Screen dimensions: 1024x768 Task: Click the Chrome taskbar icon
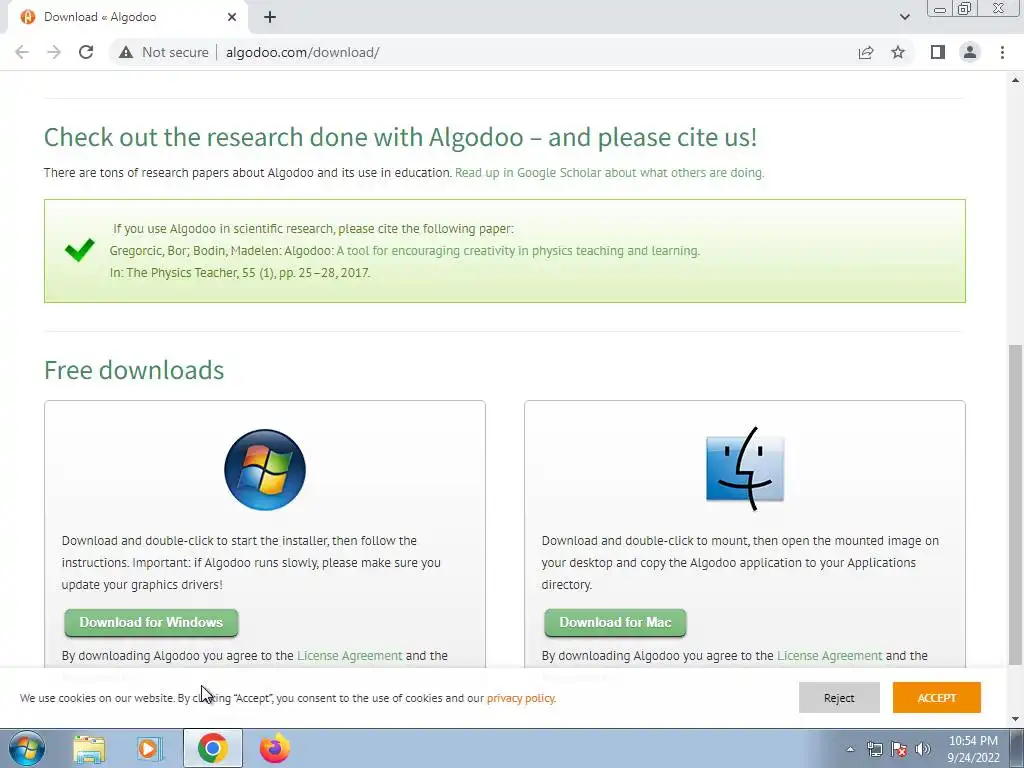pos(212,748)
